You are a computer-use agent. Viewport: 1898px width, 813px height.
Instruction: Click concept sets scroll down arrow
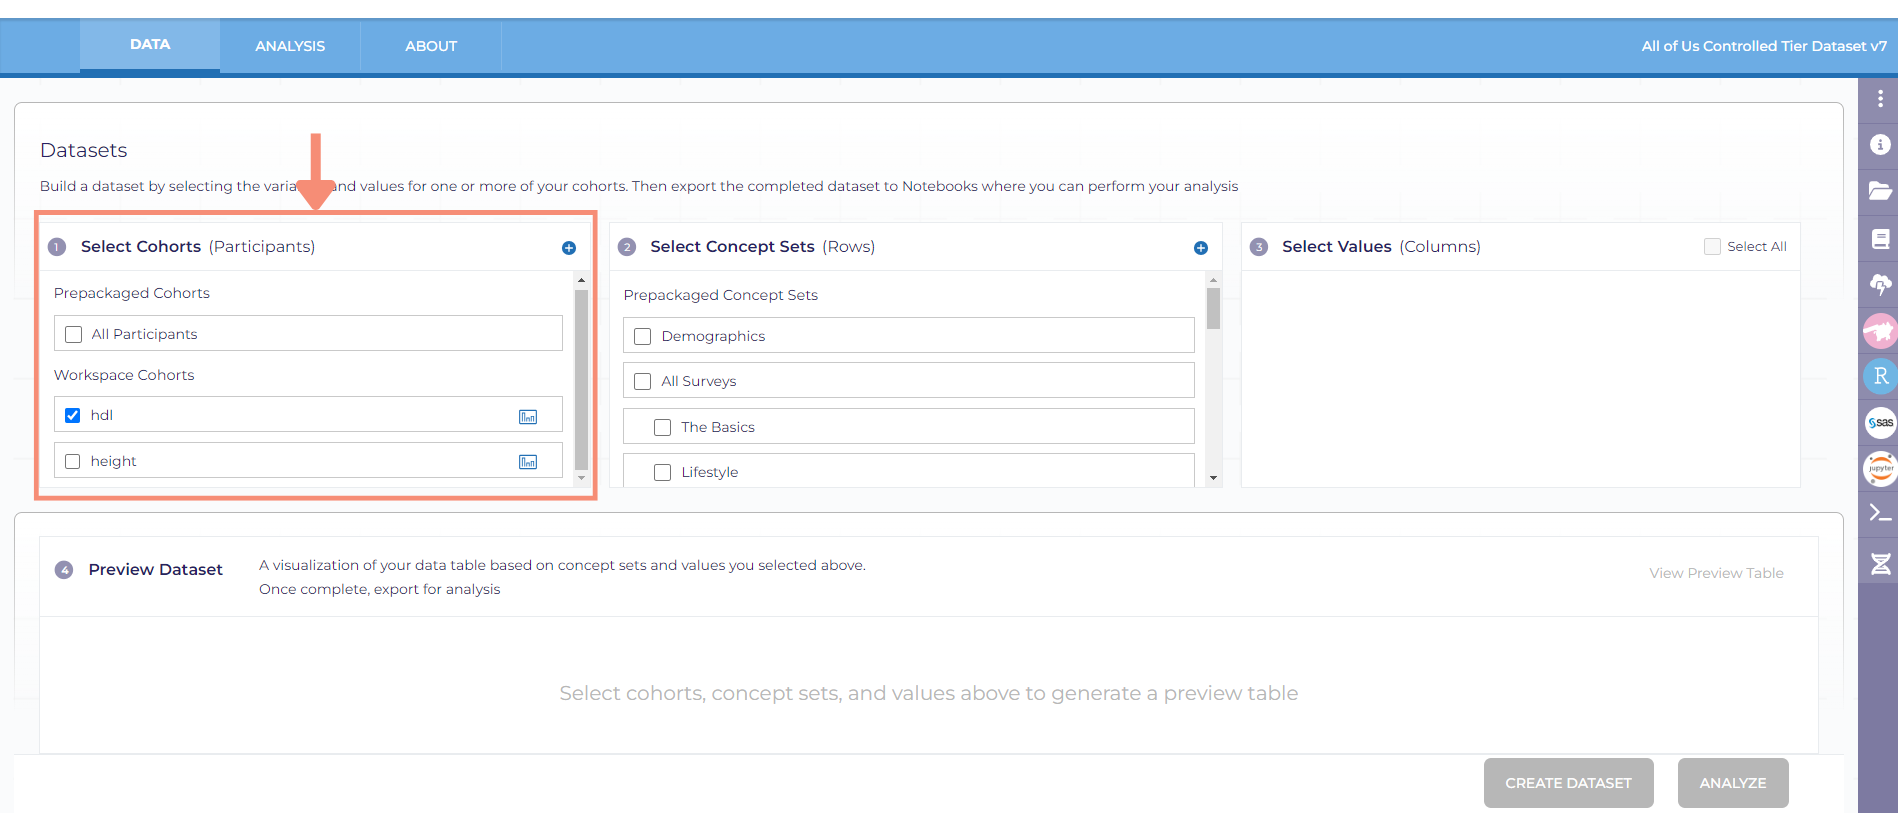click(x=1213, y=478)
